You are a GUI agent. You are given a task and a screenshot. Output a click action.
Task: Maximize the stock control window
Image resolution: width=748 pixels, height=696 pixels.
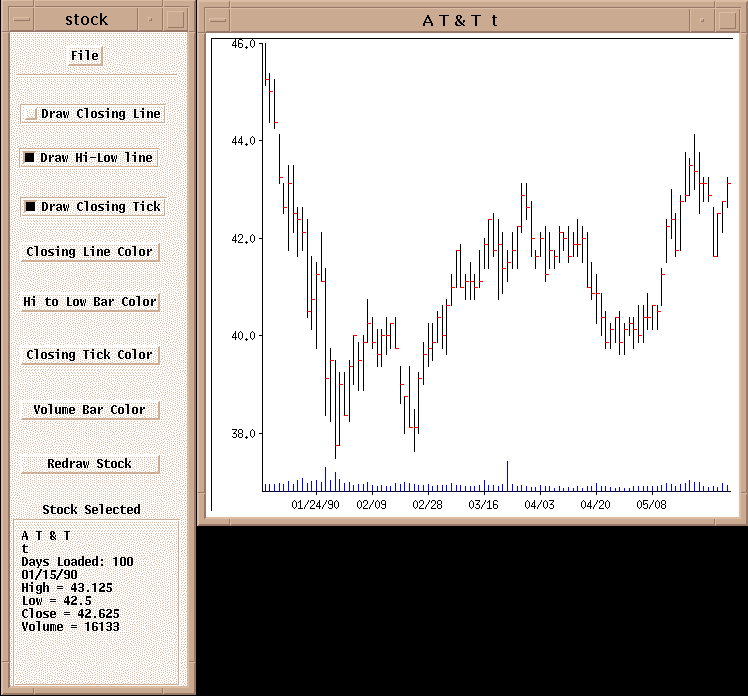[x=175, y=19]
